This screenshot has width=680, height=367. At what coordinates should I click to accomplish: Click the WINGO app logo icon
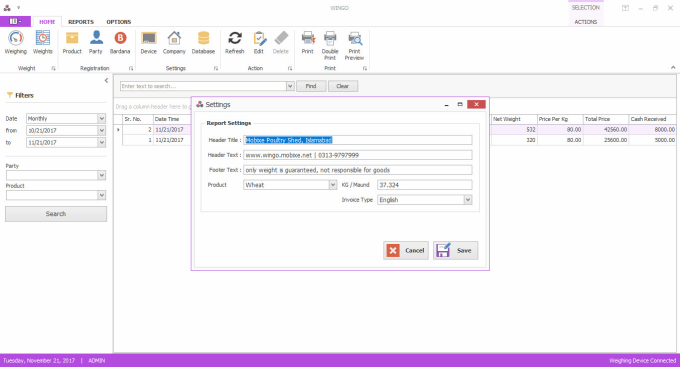pos(7,7)
